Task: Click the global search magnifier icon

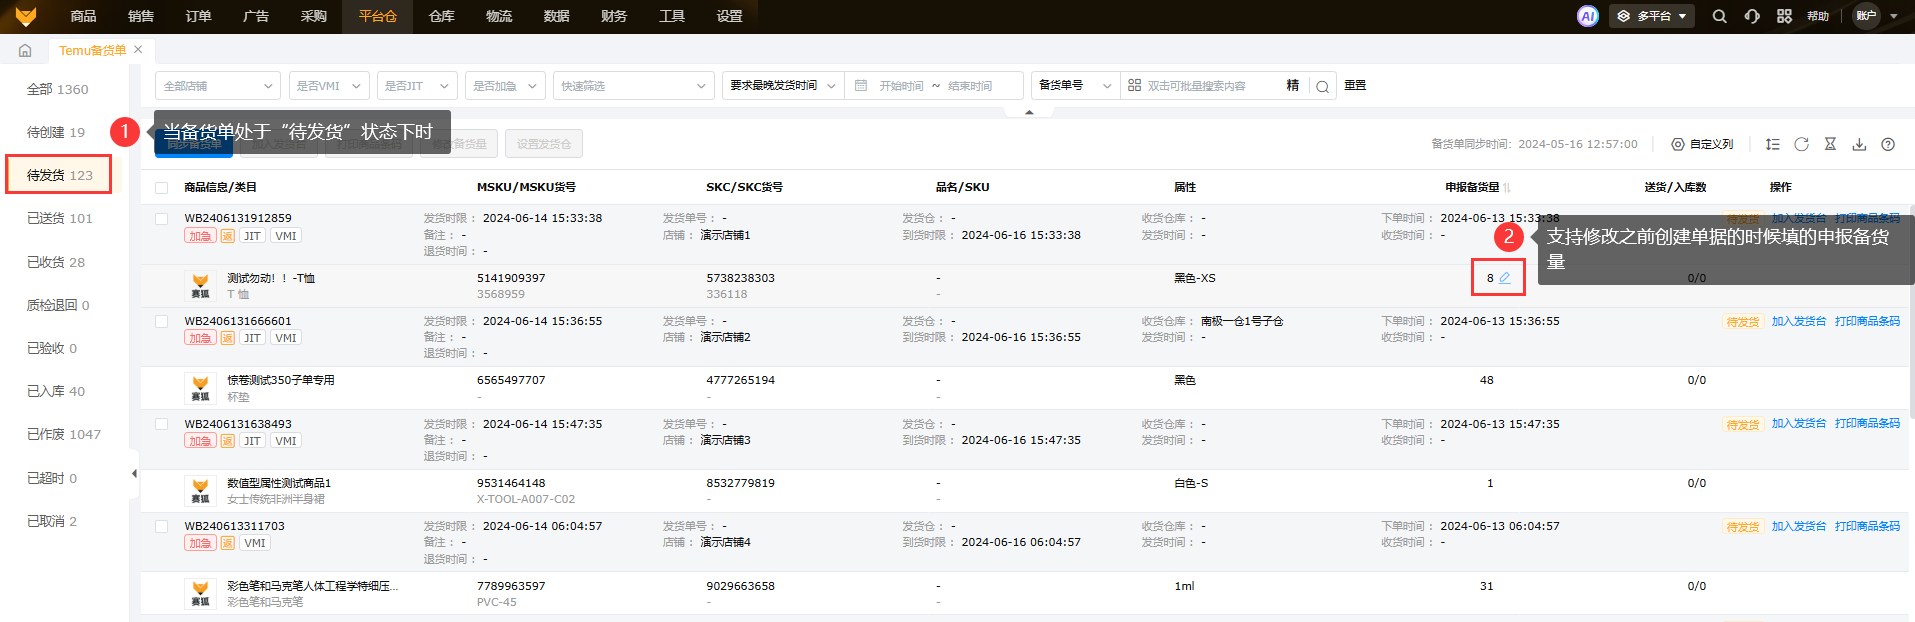Action: tap(1719, 16)
